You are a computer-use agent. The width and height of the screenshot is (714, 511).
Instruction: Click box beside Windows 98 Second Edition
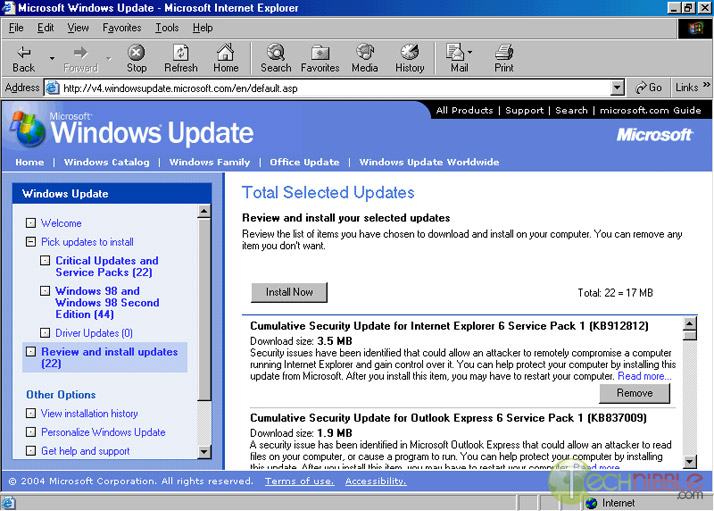click(45, 291)
